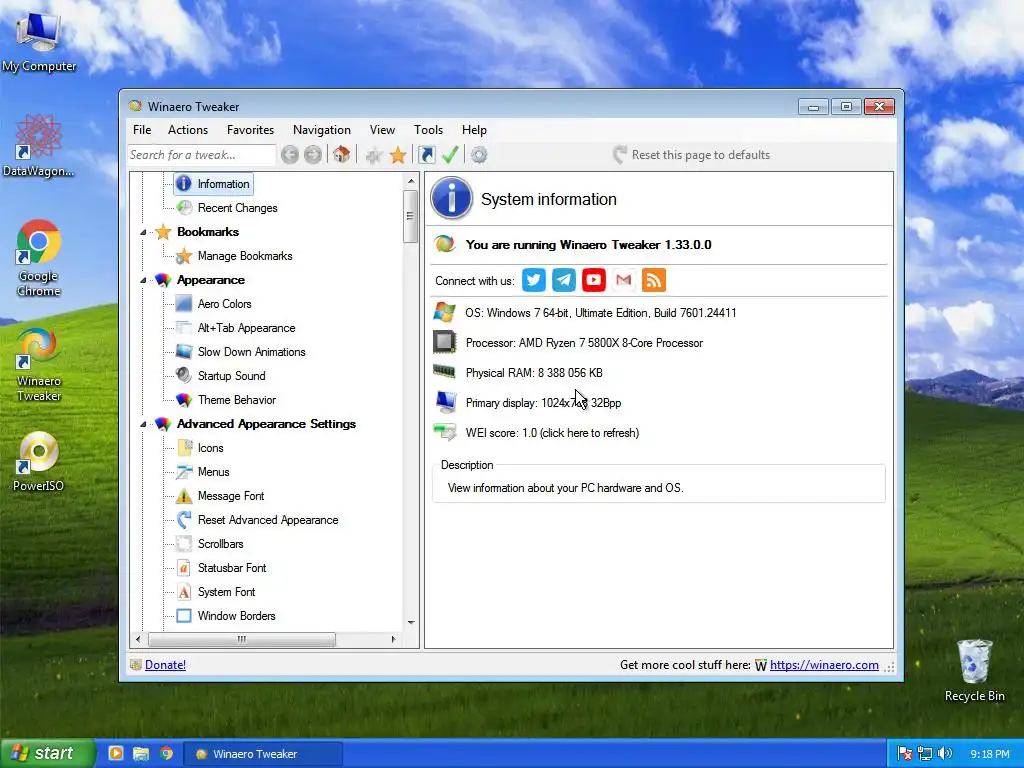Click Winaero Tweaker taskbar button
Screen dimensions: 1024x768
click(263, 754)
